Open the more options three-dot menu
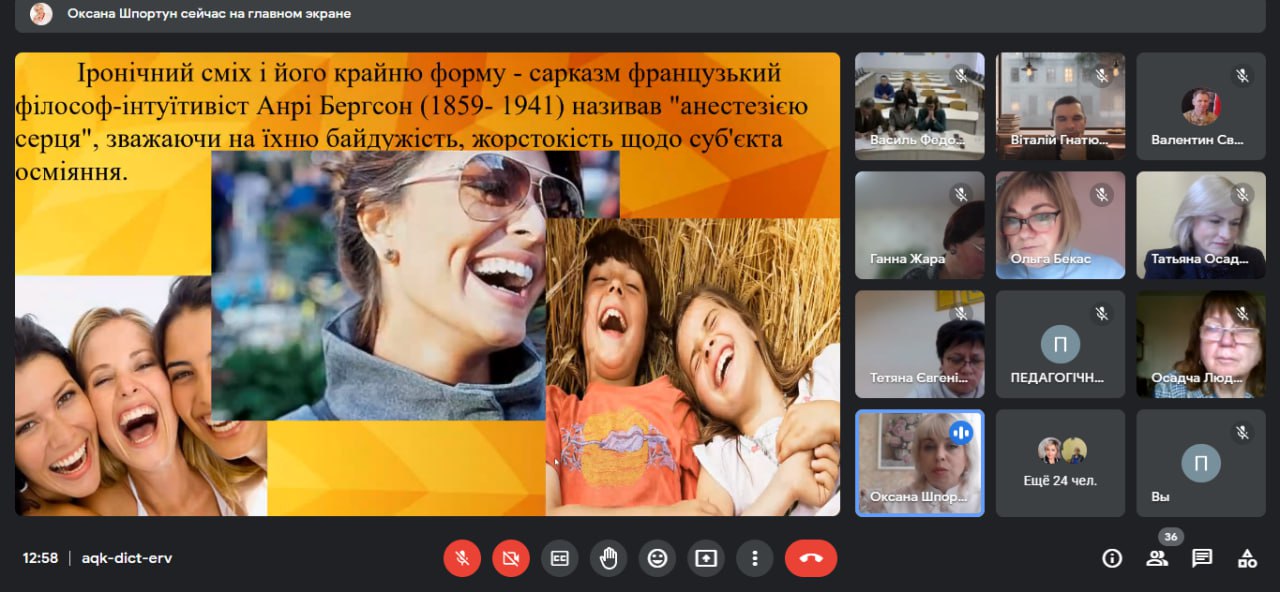This screenshot has width=1280, height=592. pos(755,559)
